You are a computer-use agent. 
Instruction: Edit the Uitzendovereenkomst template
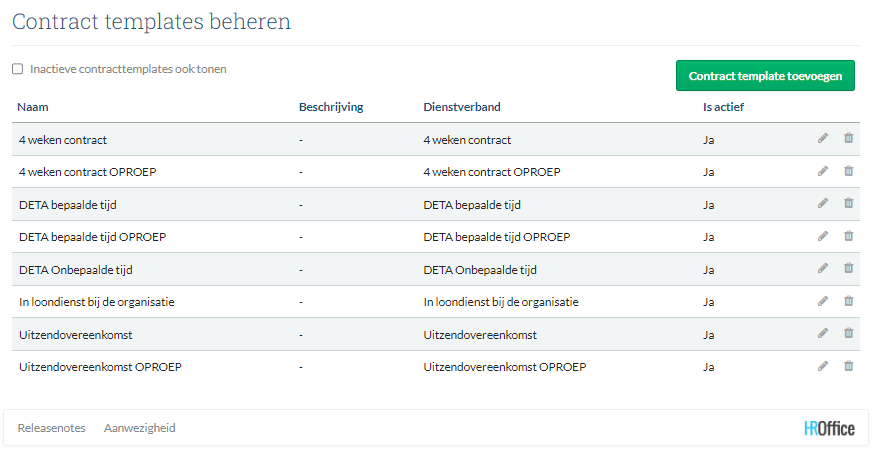(823, 334)
